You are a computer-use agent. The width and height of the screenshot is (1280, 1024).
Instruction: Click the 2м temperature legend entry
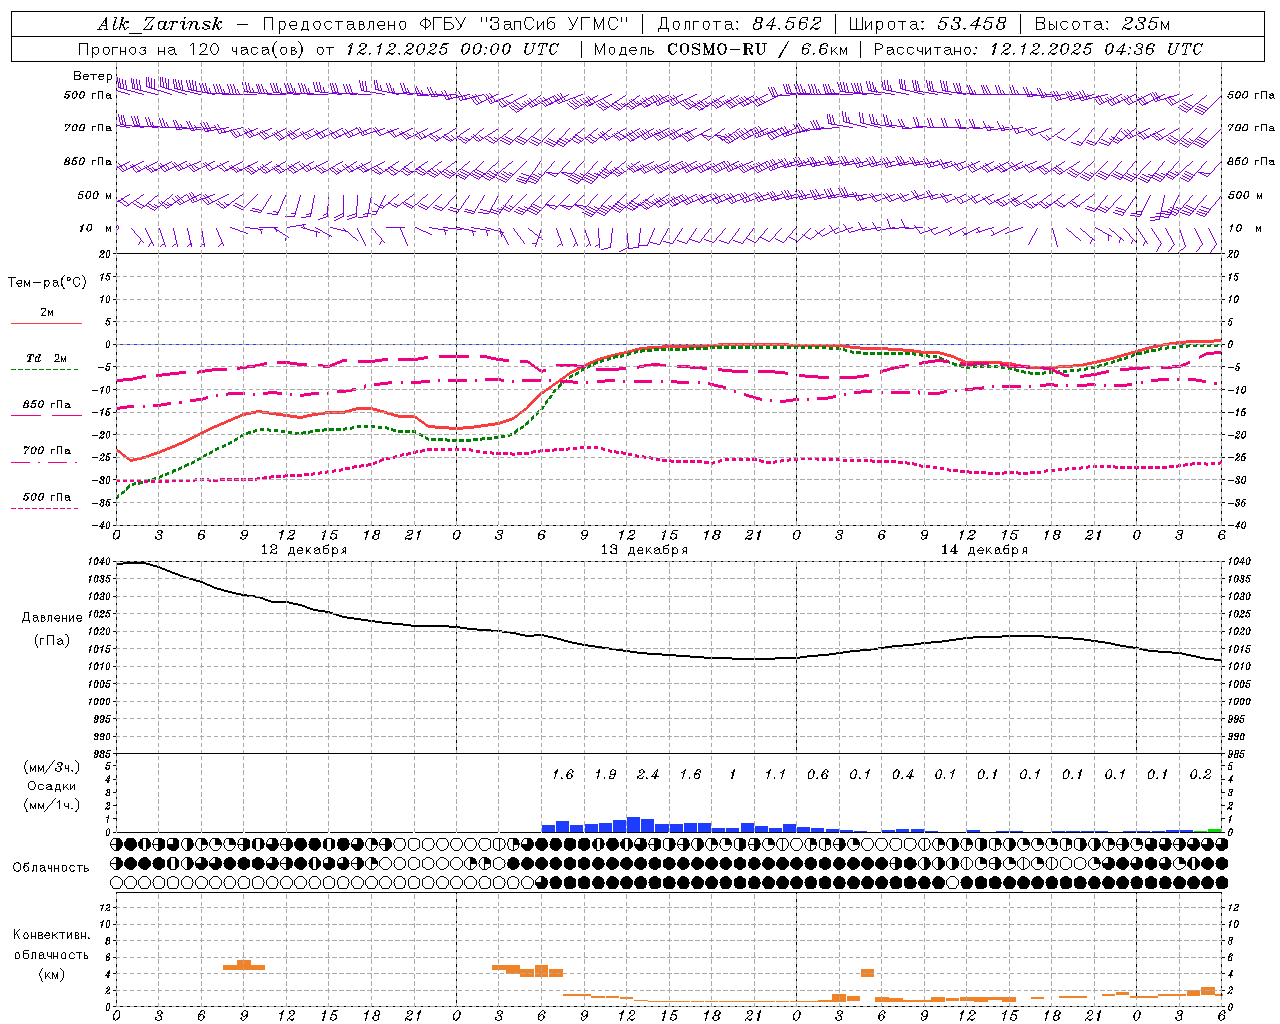coord(47,313)
